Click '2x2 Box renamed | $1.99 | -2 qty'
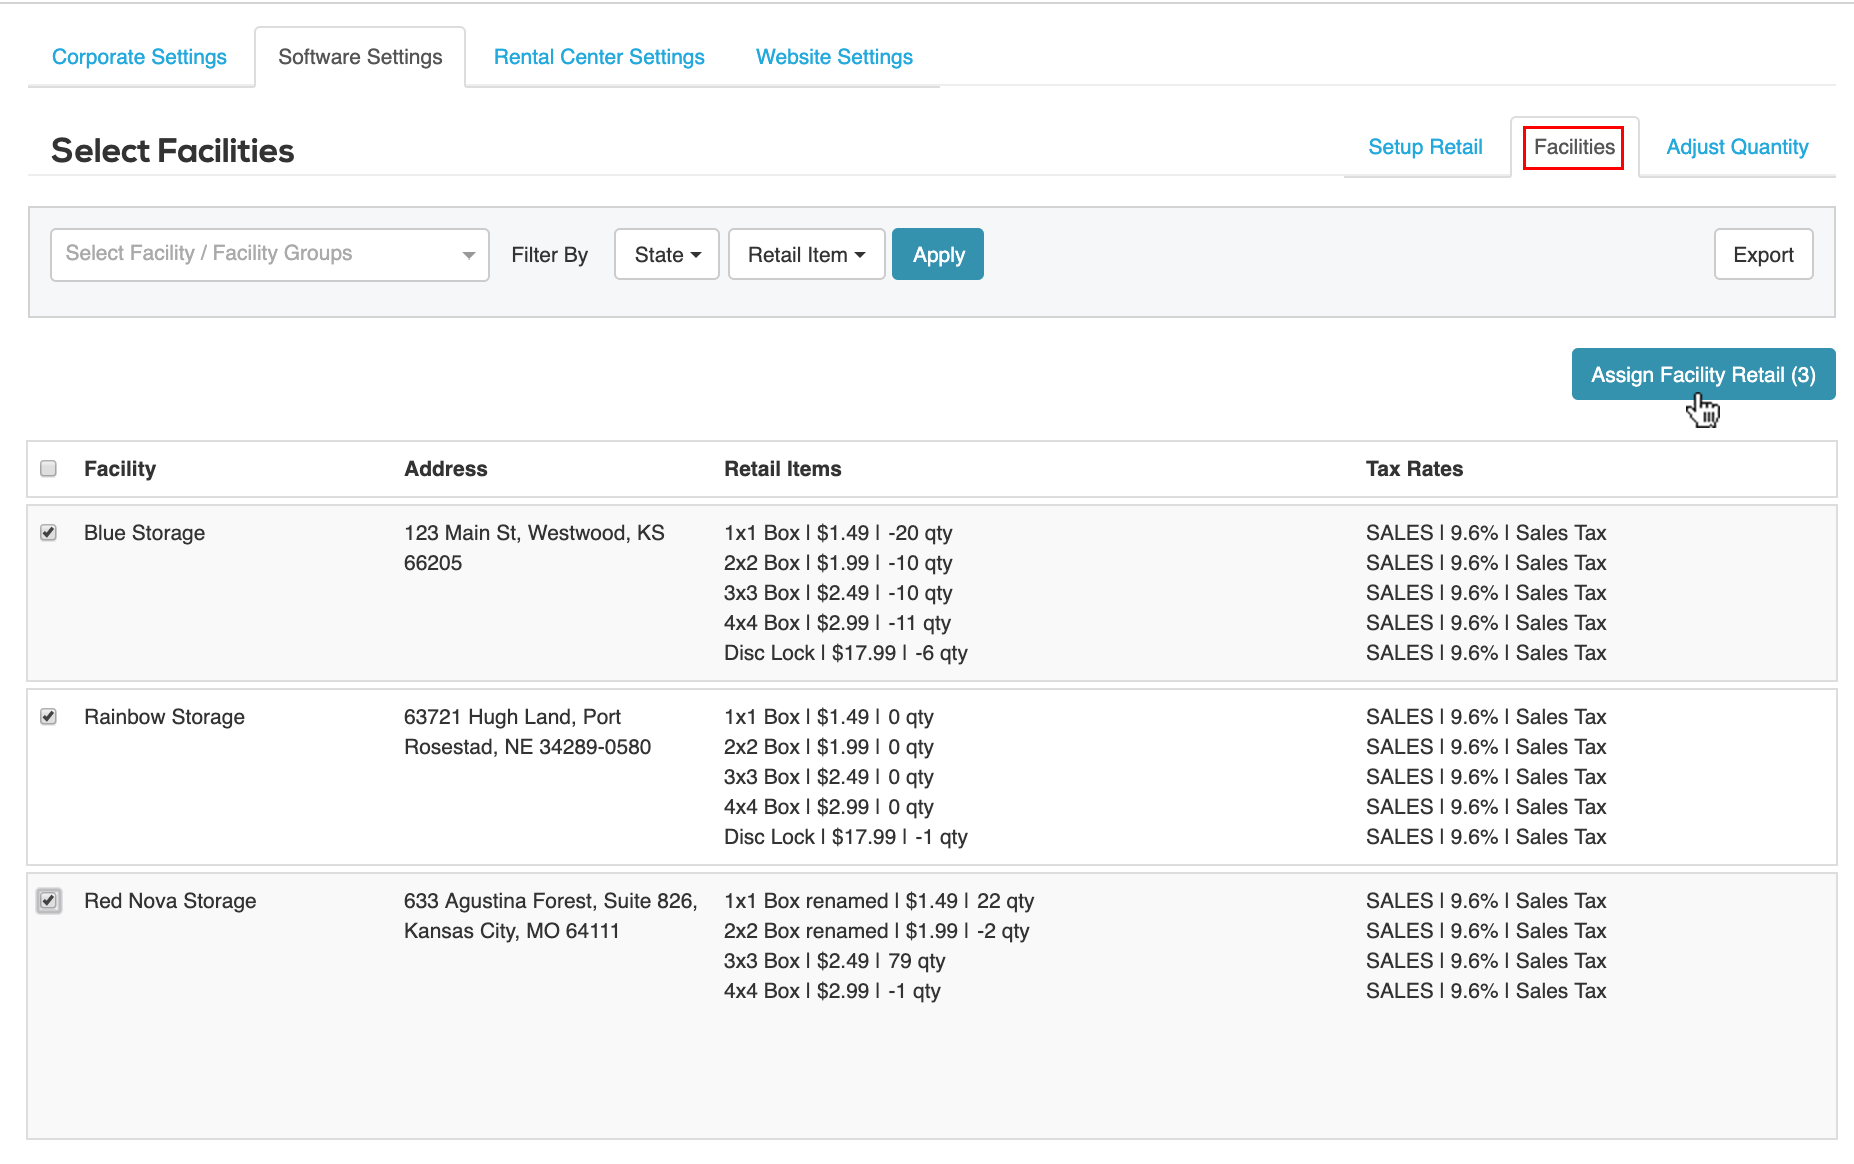Viewport: 1854px width, 1164px height. pyautogui.click(x=877, y=931)
